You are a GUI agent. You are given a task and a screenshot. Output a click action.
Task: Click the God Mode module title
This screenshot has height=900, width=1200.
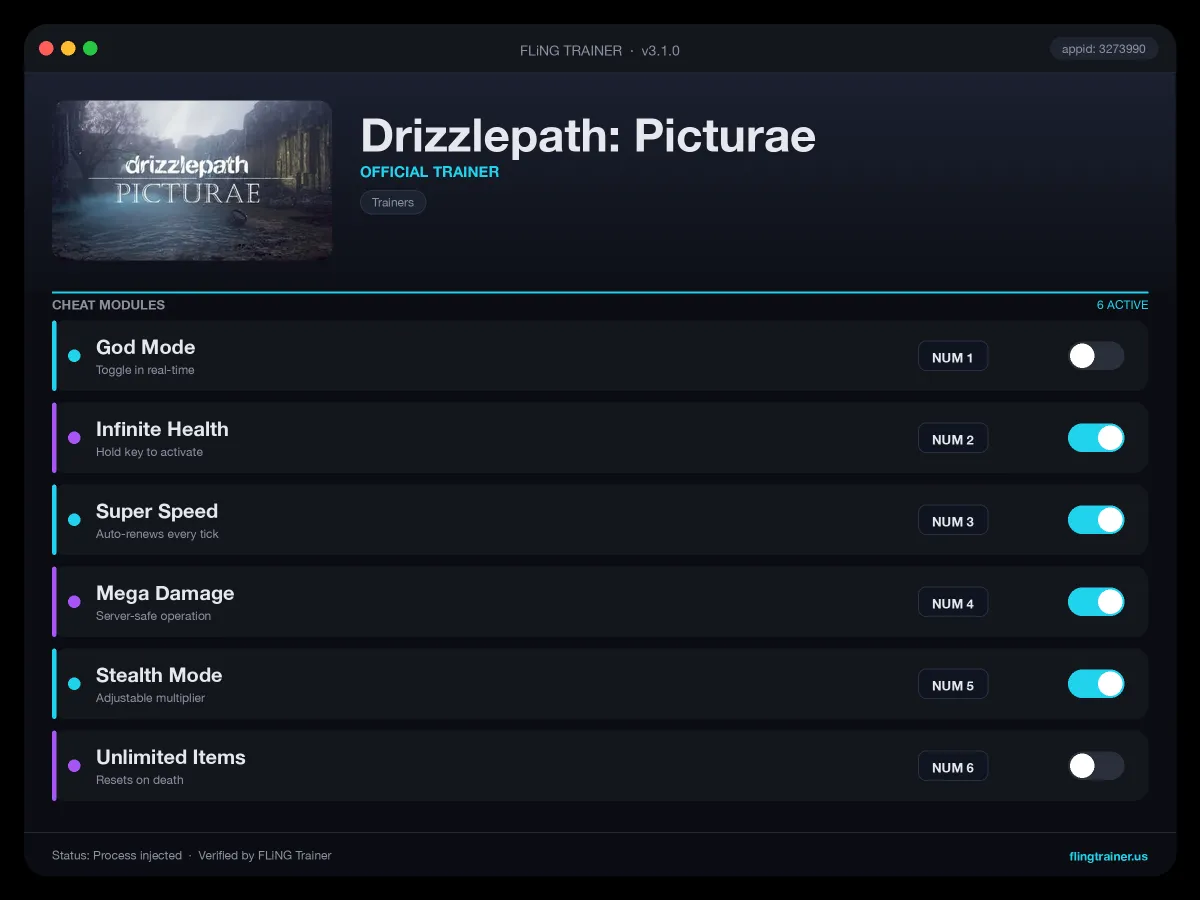(x=146, y=347)
